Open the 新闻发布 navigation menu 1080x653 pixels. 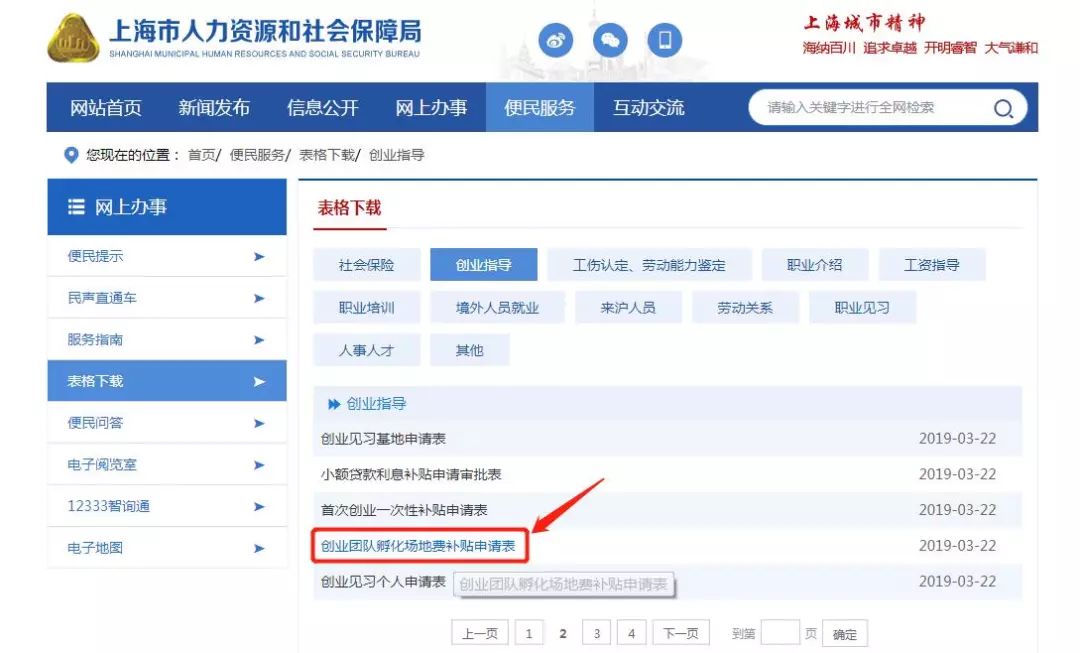(x=214, y=107)
